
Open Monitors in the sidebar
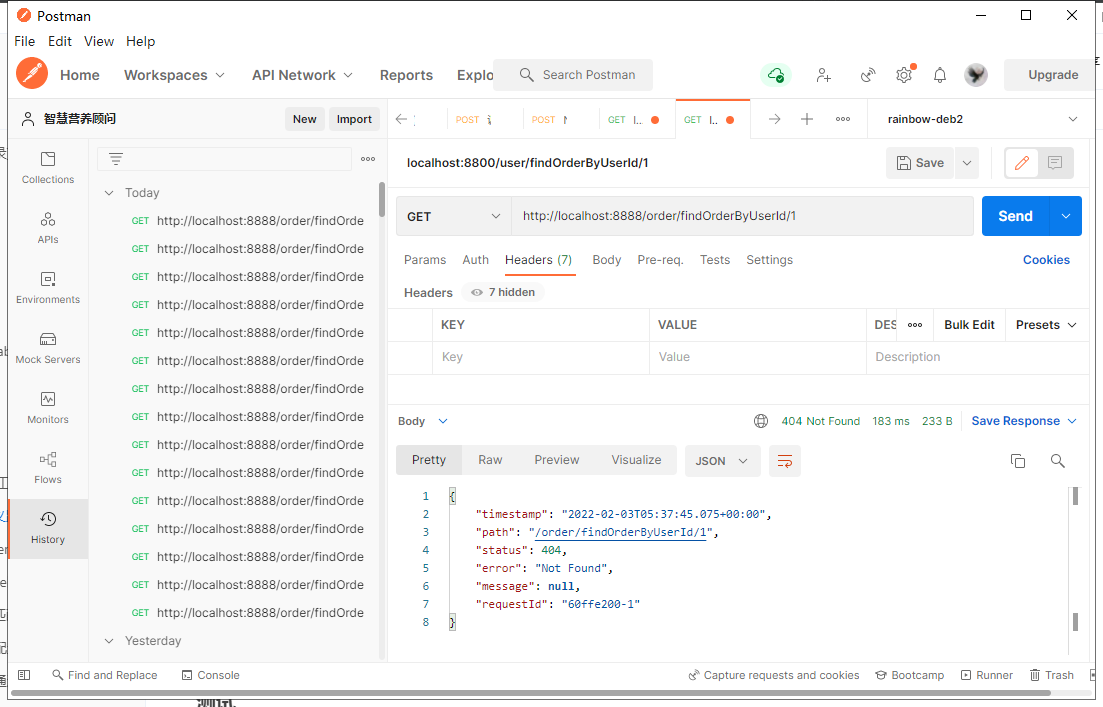click(48, 407)
